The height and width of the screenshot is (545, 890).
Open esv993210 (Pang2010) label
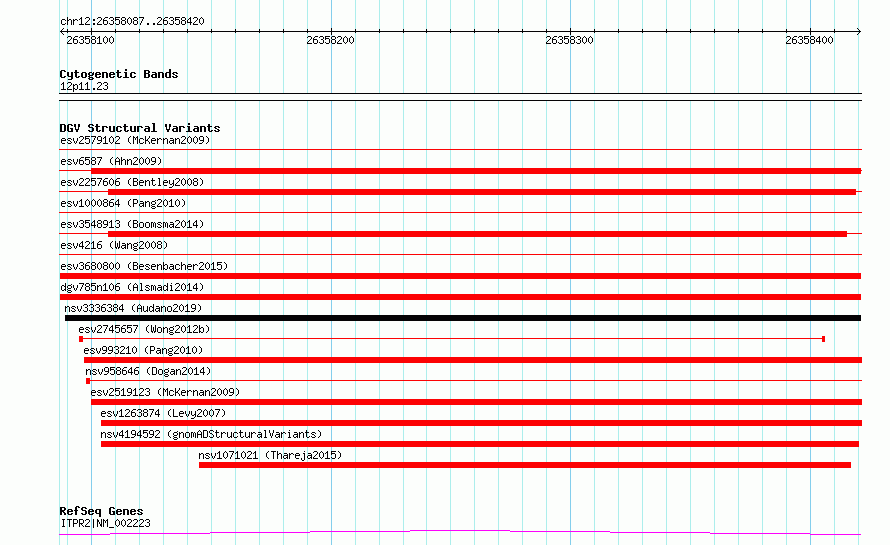tap(143, 350)
